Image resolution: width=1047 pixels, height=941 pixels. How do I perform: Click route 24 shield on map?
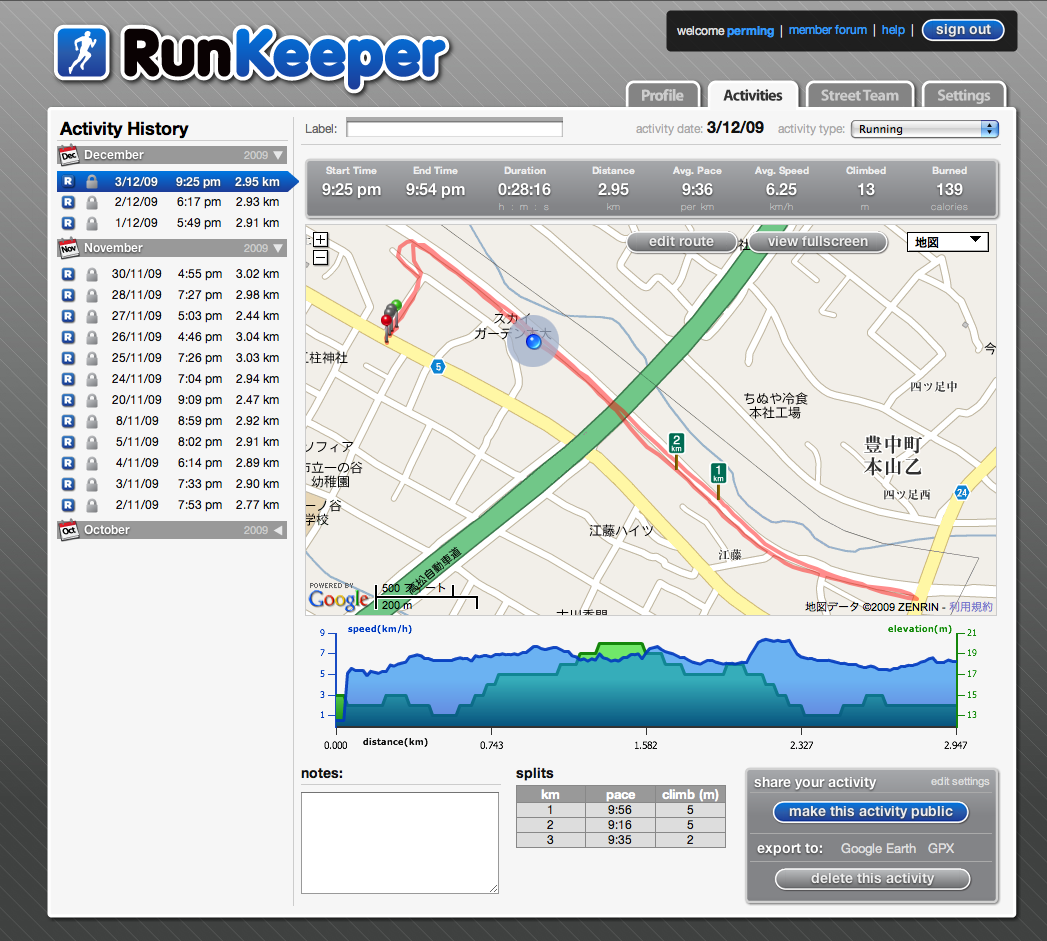tap(962, 493)
